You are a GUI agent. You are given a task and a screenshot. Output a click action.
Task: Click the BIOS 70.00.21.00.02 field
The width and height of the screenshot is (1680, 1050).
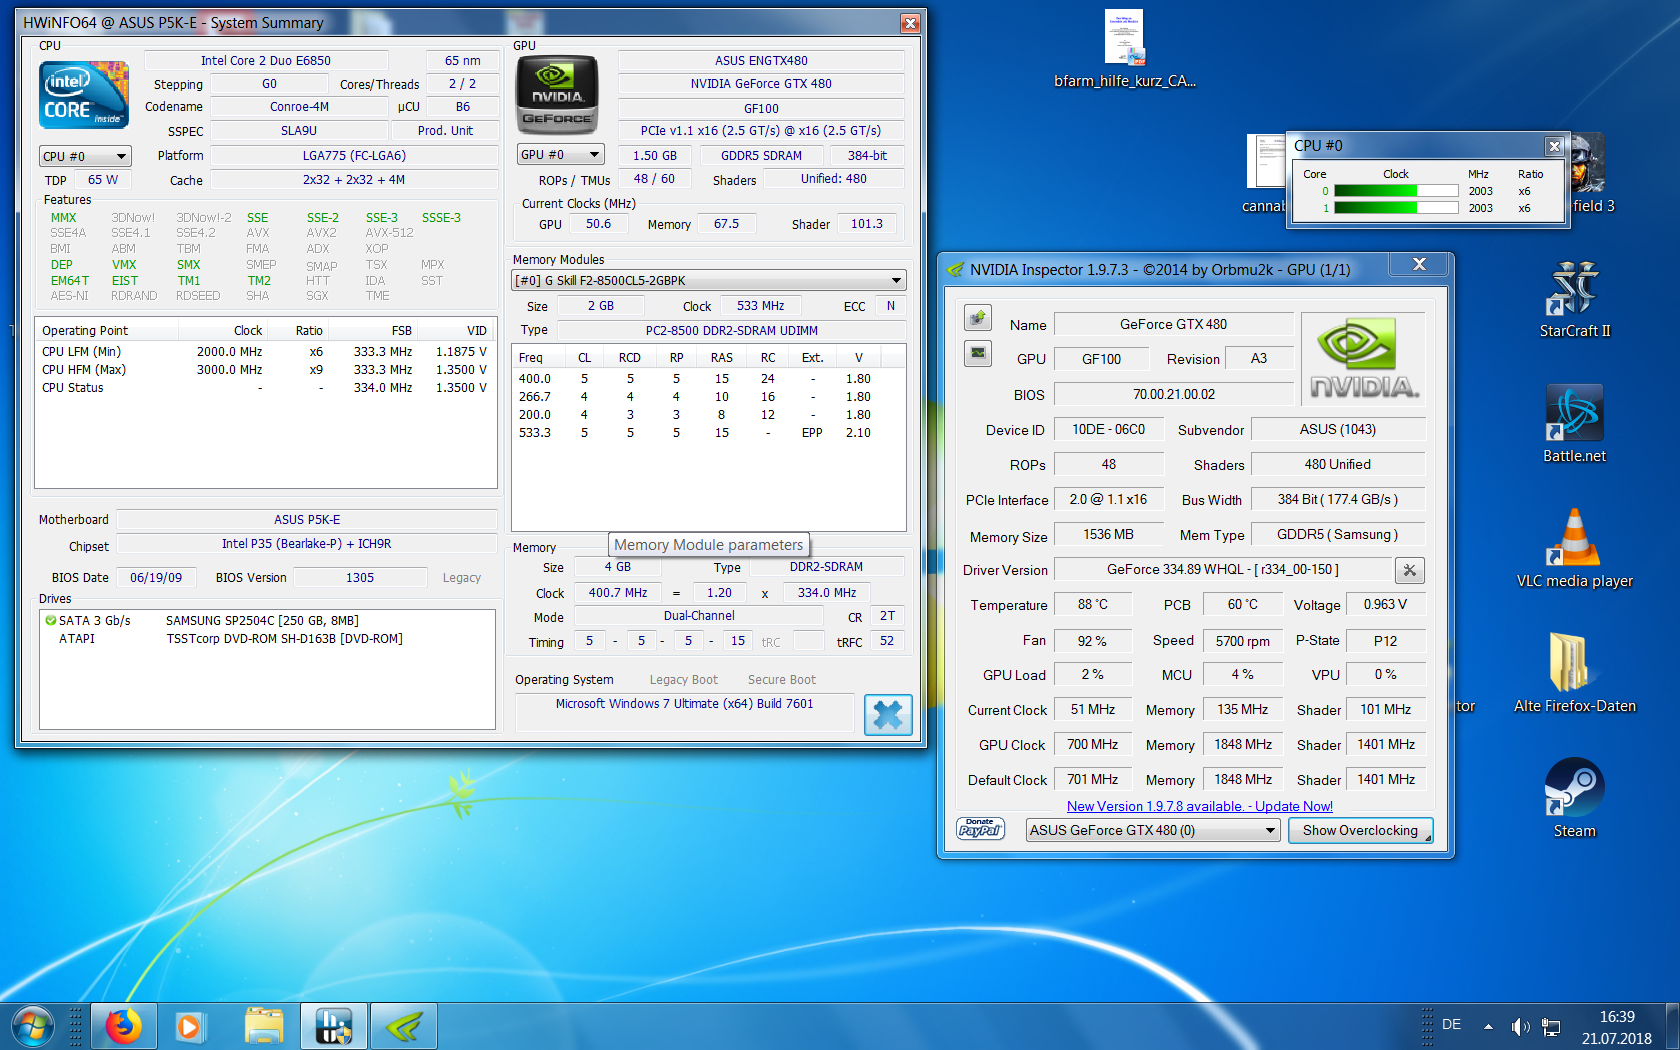(1174, 395)
